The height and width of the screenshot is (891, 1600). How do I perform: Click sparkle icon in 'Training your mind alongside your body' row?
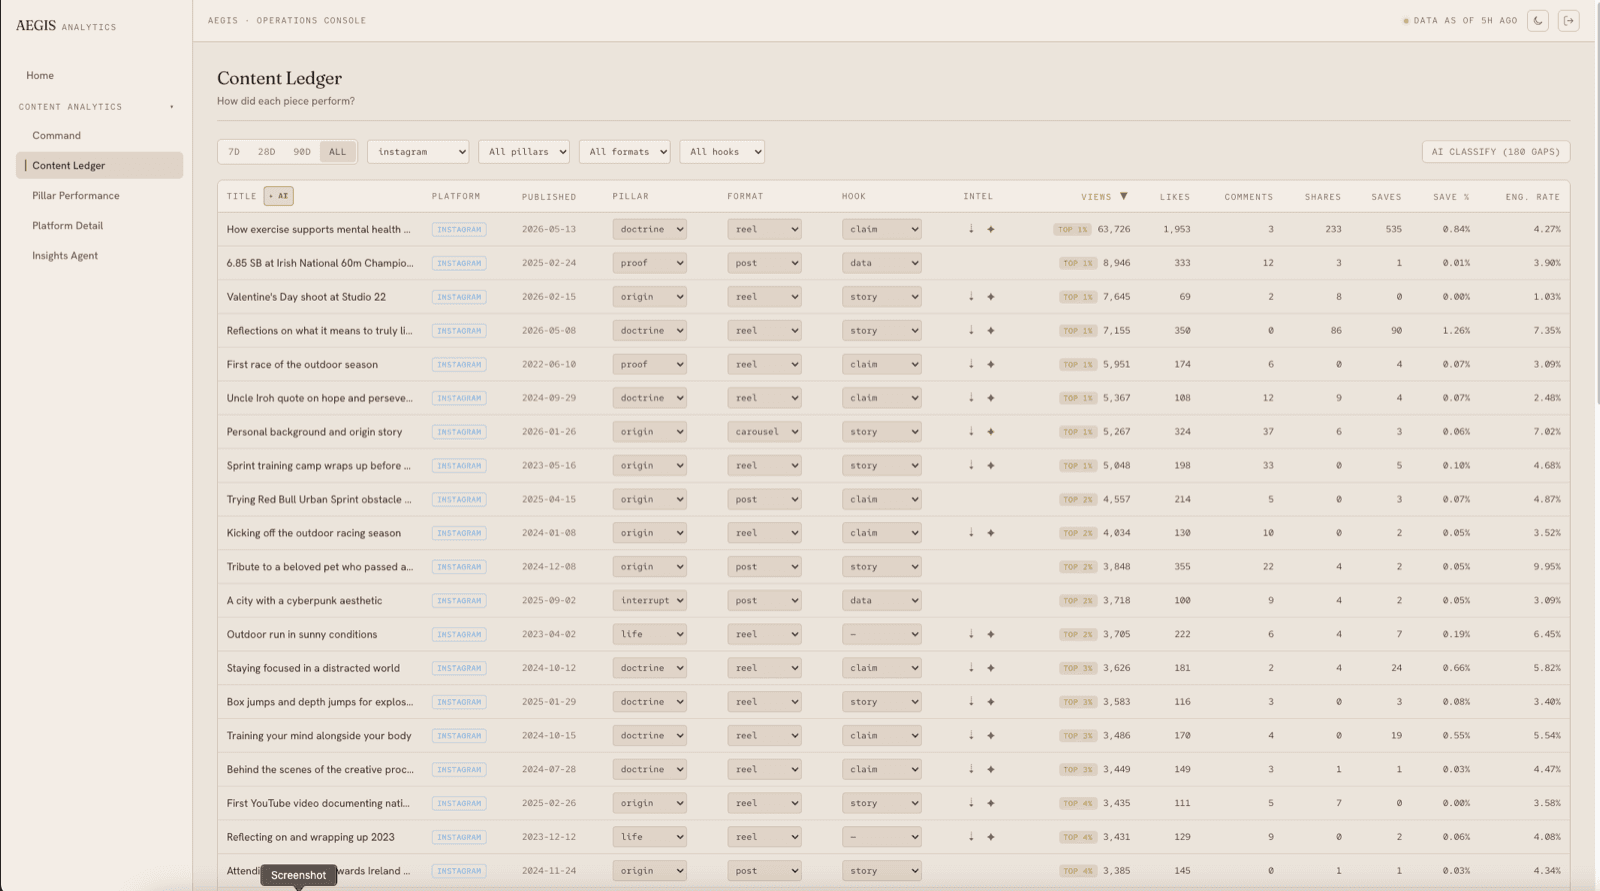991,735
